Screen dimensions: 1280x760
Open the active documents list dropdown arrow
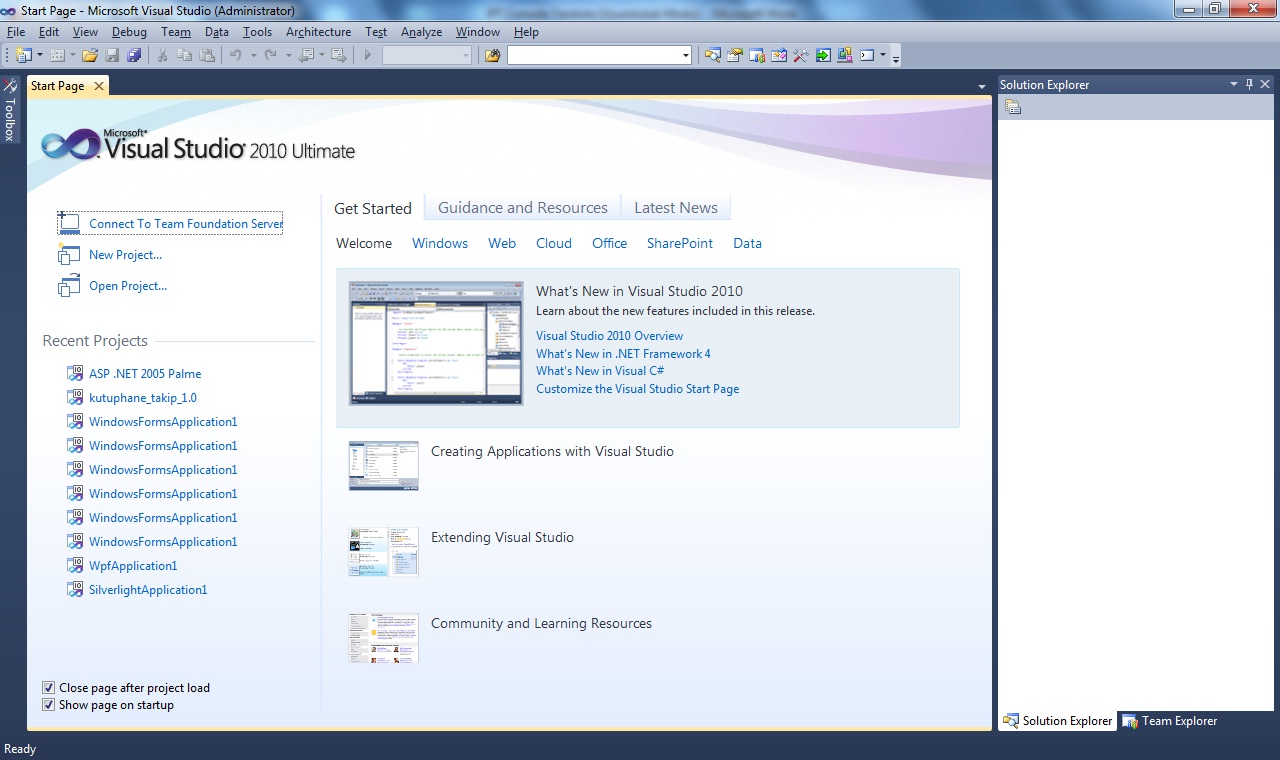coord(982,87)
